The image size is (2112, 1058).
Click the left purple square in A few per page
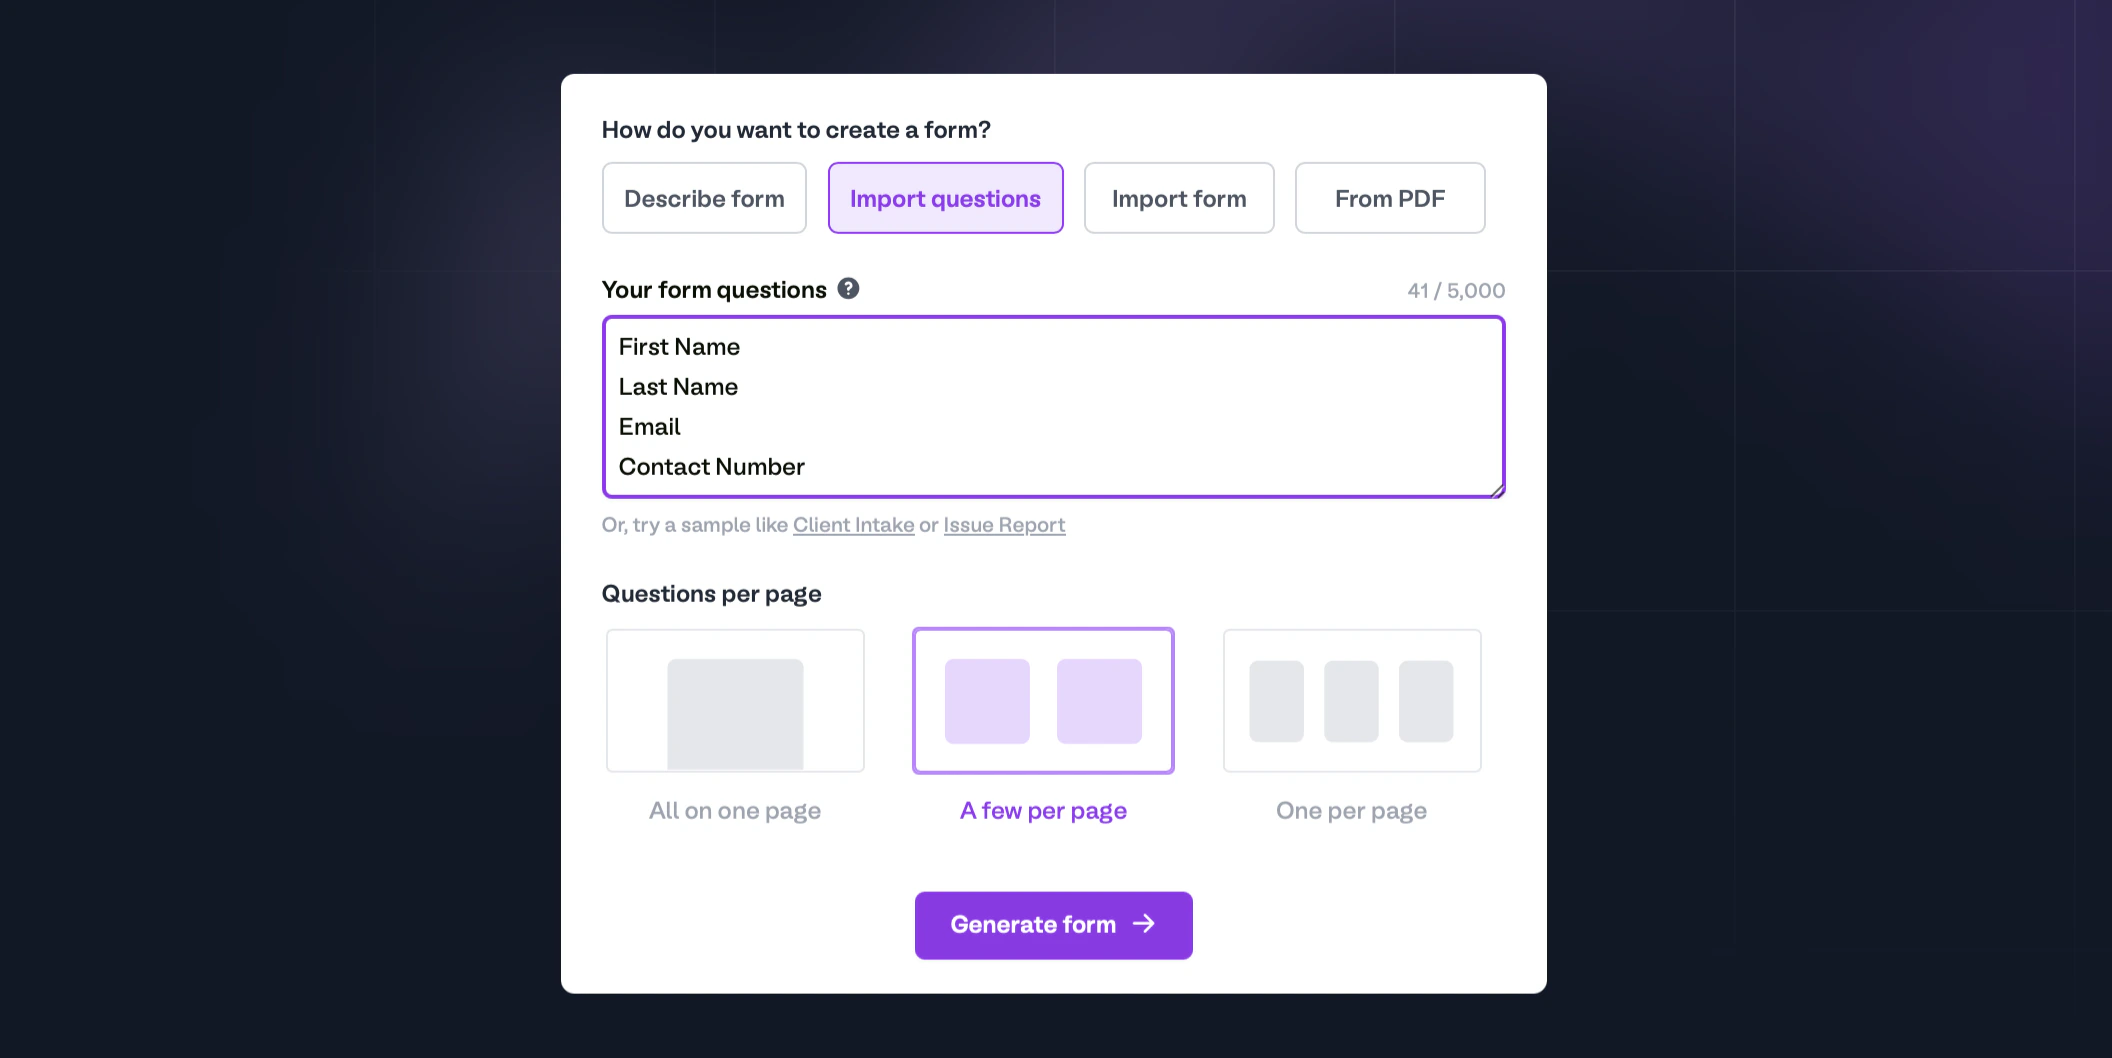[987, 701]
